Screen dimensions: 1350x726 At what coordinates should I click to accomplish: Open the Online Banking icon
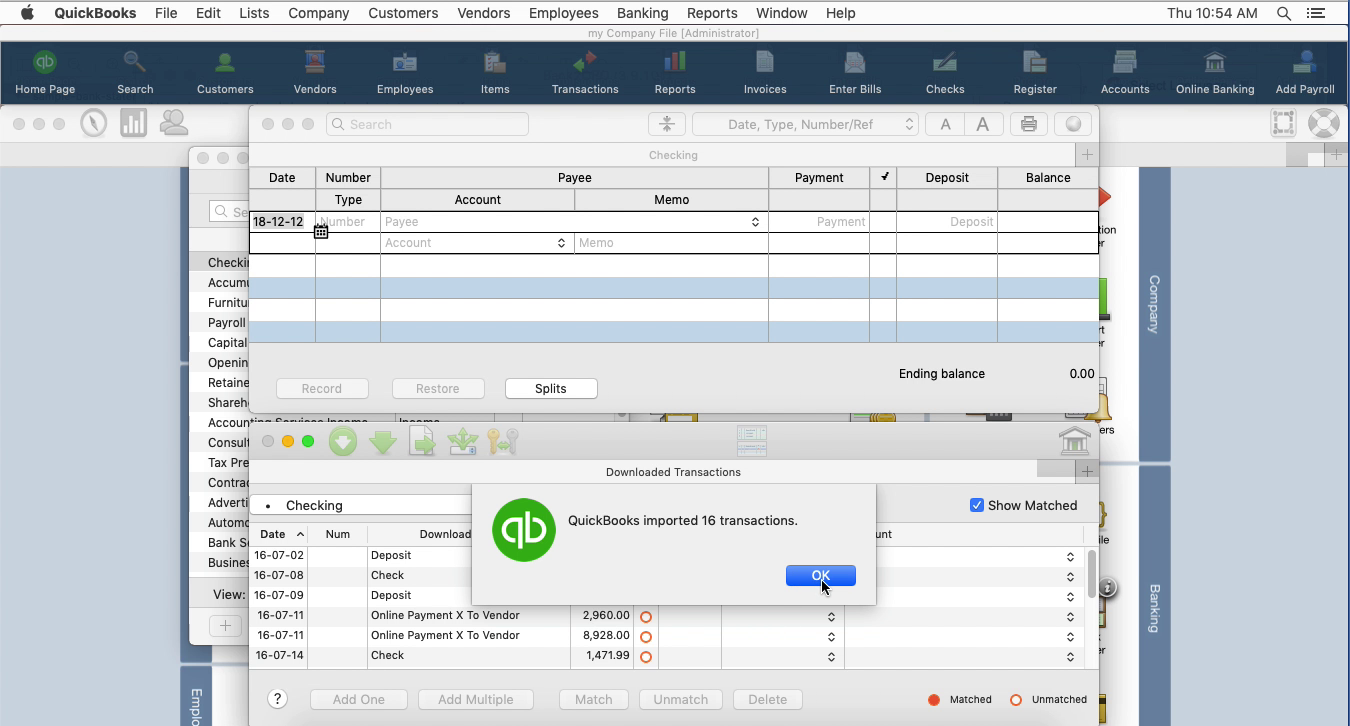pyautogui.click(x=1215, y=72)
